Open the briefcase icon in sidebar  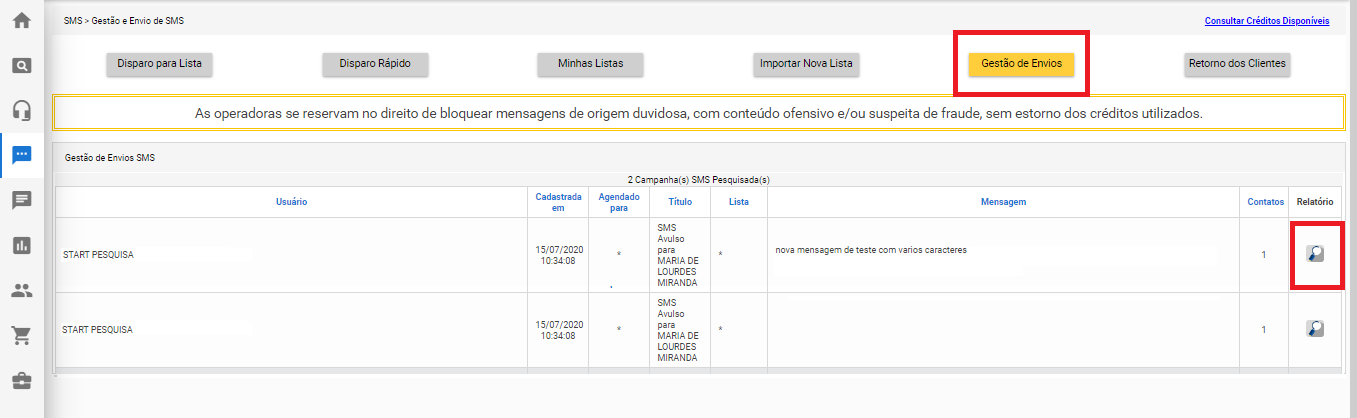[x=21, y=381]
